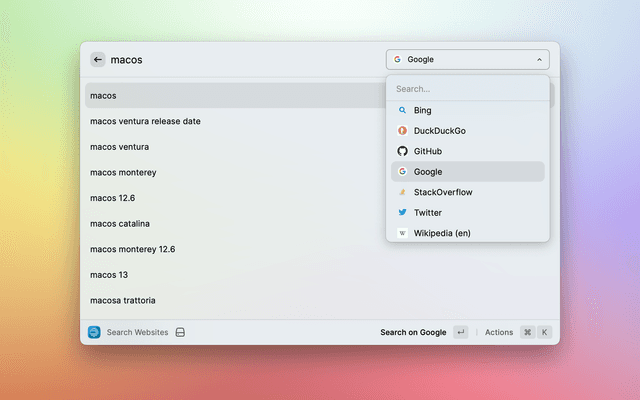Choose Google from the engine list
Image resolution: width=640 pixels, height=400 pixels.
pyautogui.click(x=428, y=172)
